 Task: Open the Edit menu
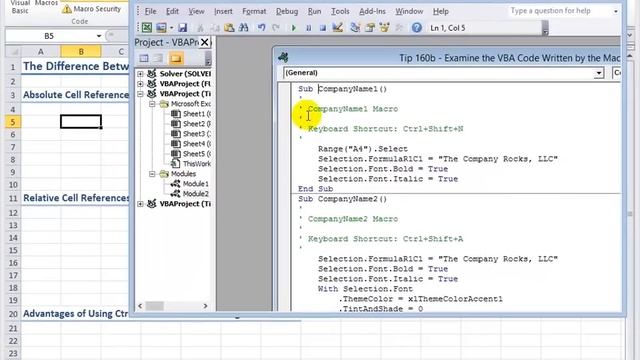point(172,11)
